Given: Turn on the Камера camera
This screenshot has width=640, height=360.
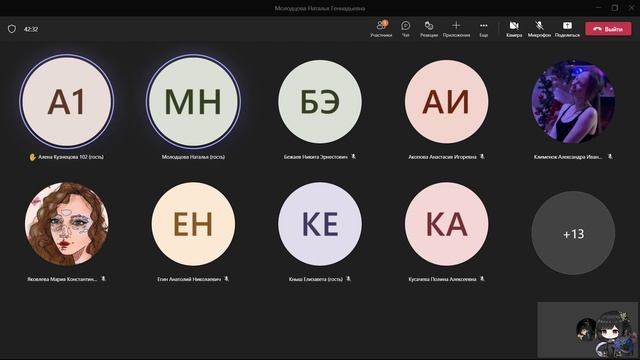Looking at the screenshot, I should pos(514,29).
